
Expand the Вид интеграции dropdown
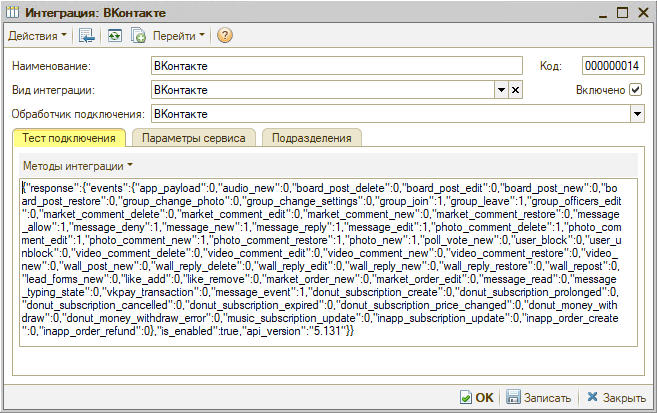coord(501,90)
